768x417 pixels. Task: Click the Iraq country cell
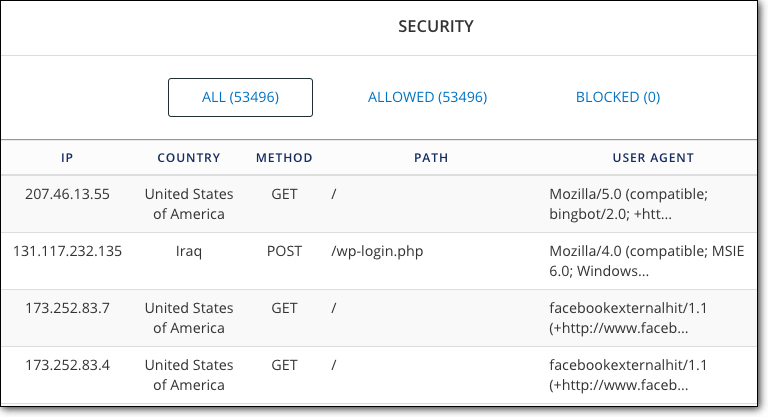point(189,251)
